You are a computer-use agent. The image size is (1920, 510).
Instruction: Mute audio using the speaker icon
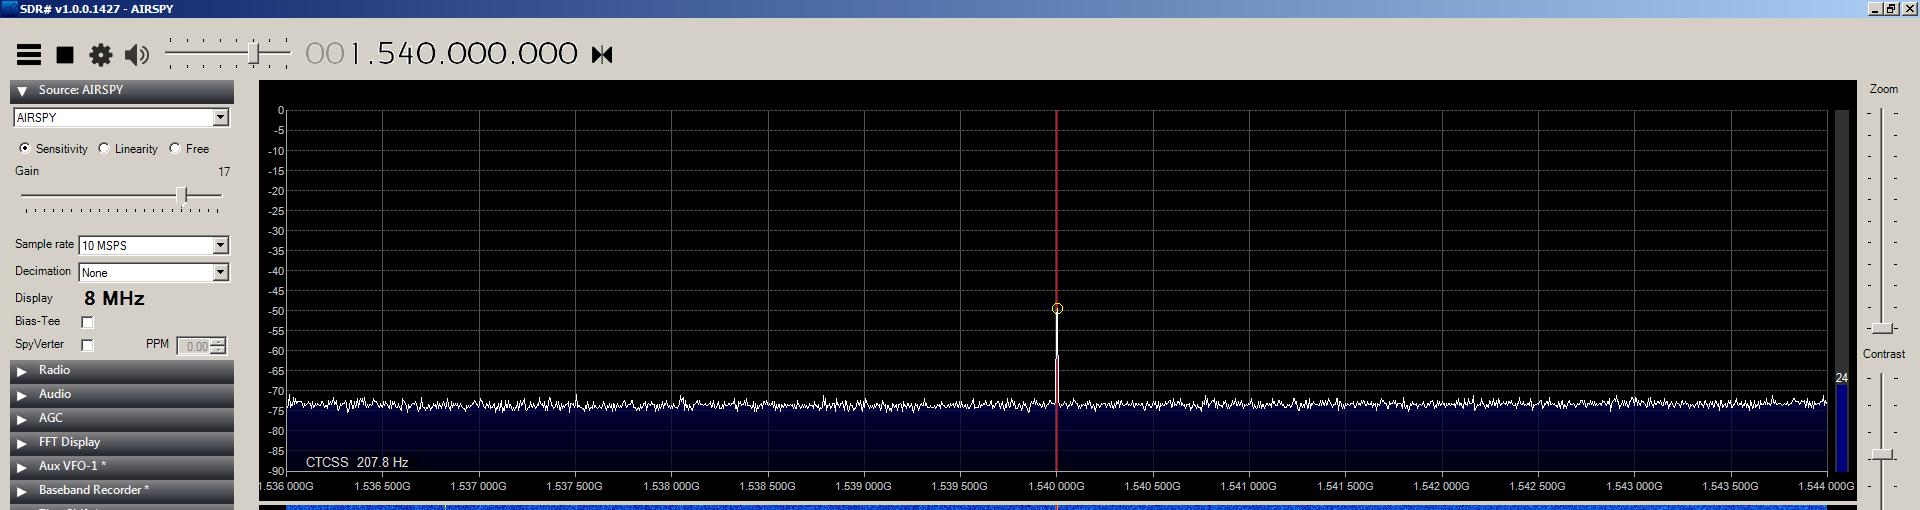click(137, 55)
